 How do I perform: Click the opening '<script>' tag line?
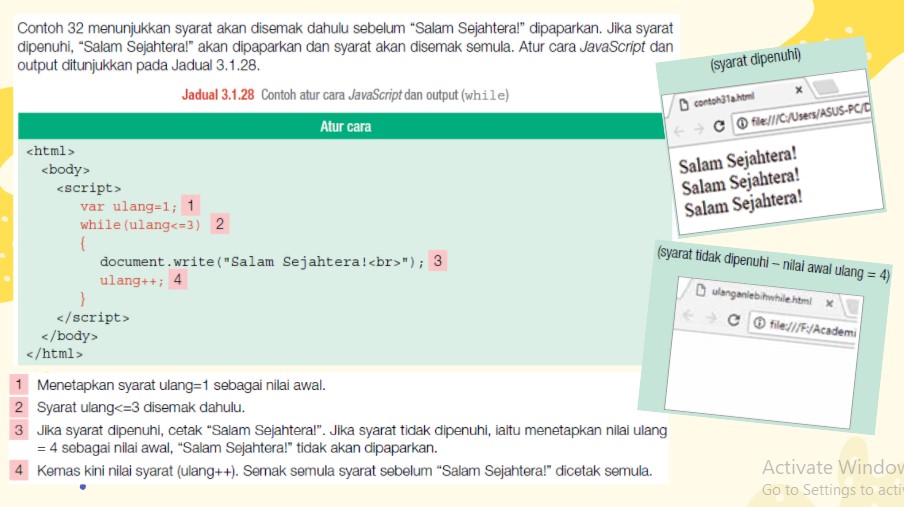[x=89, y=188]
